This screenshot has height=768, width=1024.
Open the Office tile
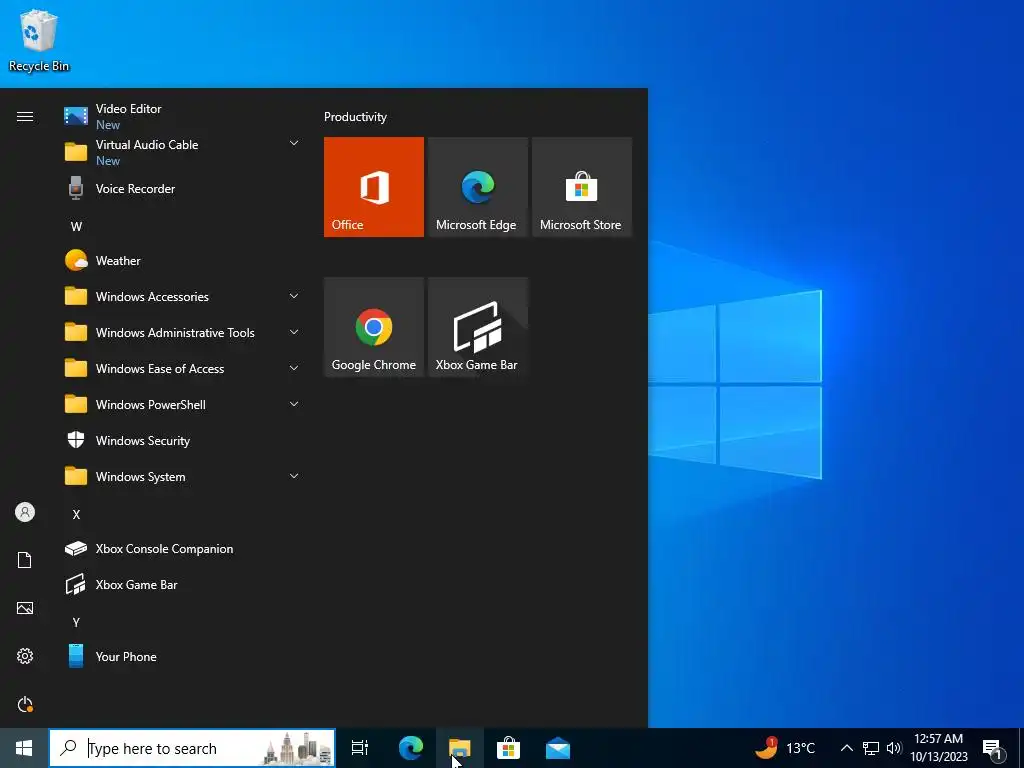coord(374,187)
